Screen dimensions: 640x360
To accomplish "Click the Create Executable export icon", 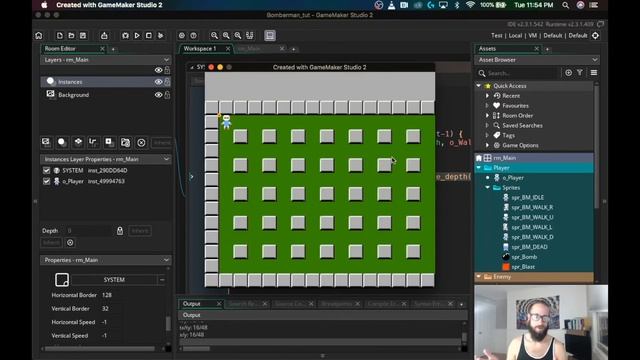I will tap(104, 36).
